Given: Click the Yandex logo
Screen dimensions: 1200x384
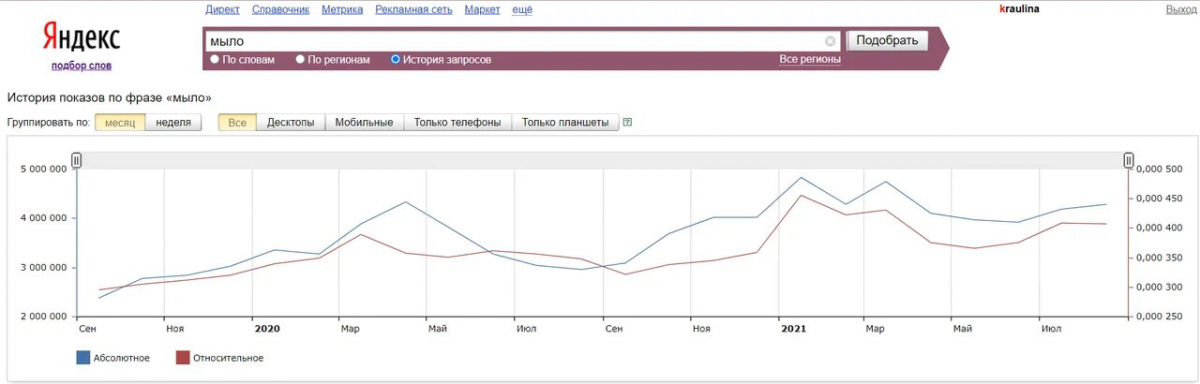Looking at the screenshot, I should pos(81,38).
